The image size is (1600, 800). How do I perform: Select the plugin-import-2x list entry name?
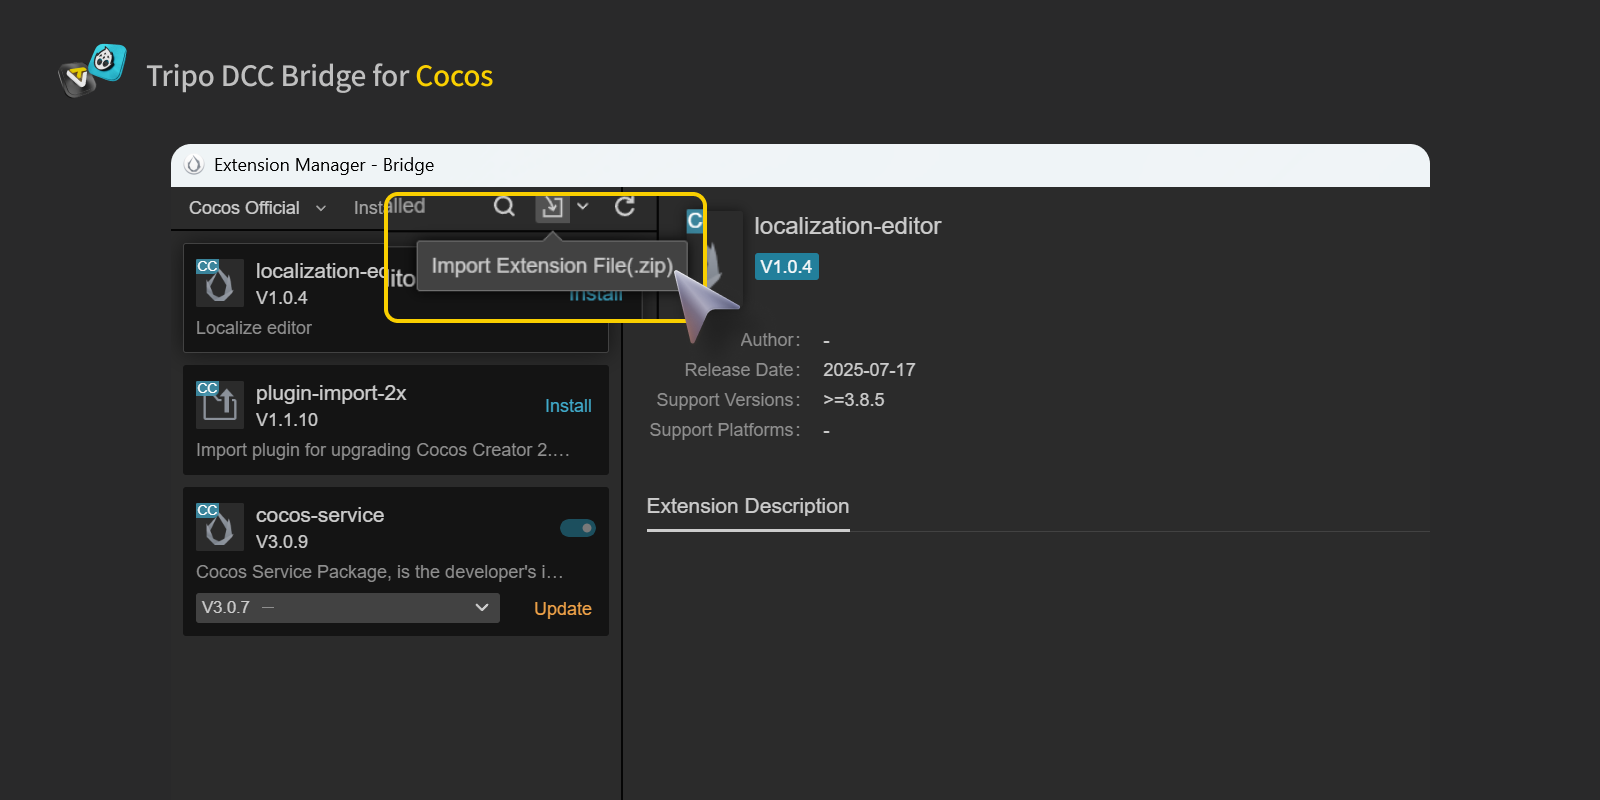tap(331, 393)
